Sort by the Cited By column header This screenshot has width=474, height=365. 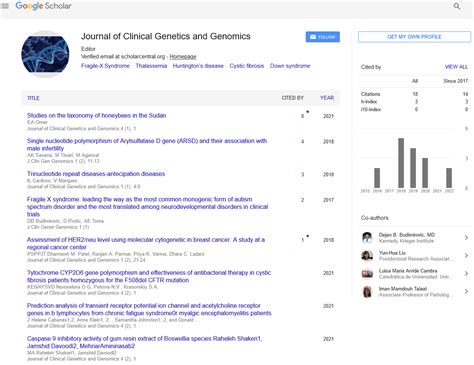(292, 98)
